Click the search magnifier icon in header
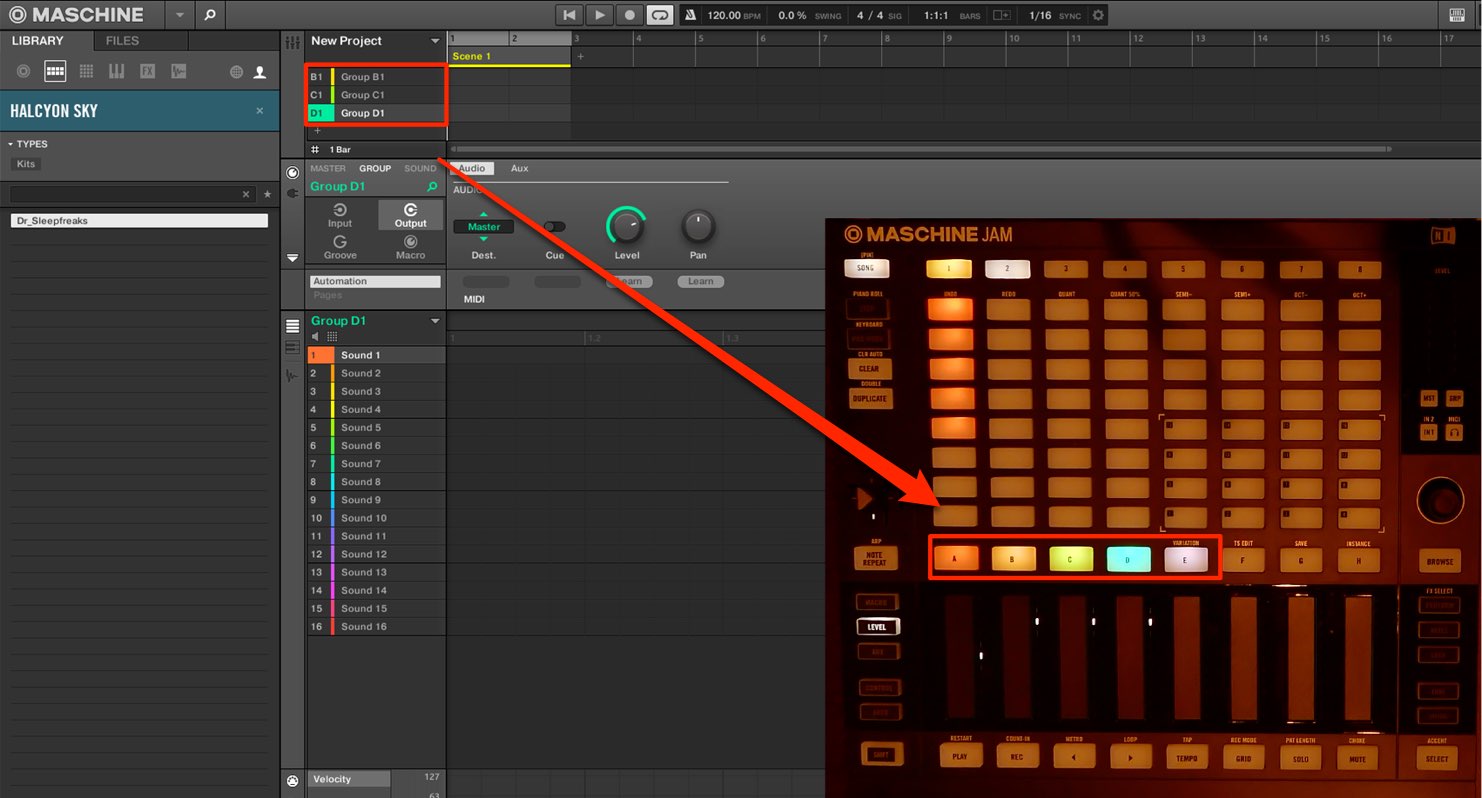Viewport: 1482px width, 798px height. click(209, 15)
